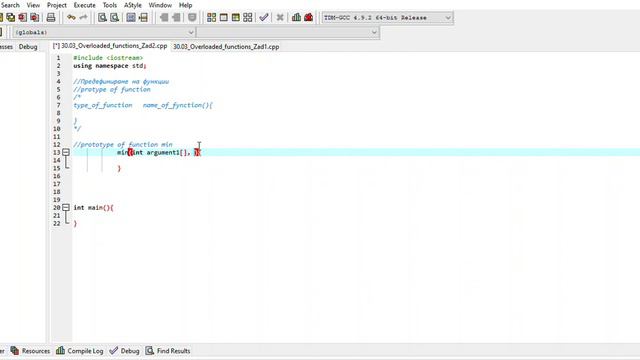
Task: Switch to the 30.03_Overloaded_functions_Zad1.cpp tab
Action: pos(226,47)
